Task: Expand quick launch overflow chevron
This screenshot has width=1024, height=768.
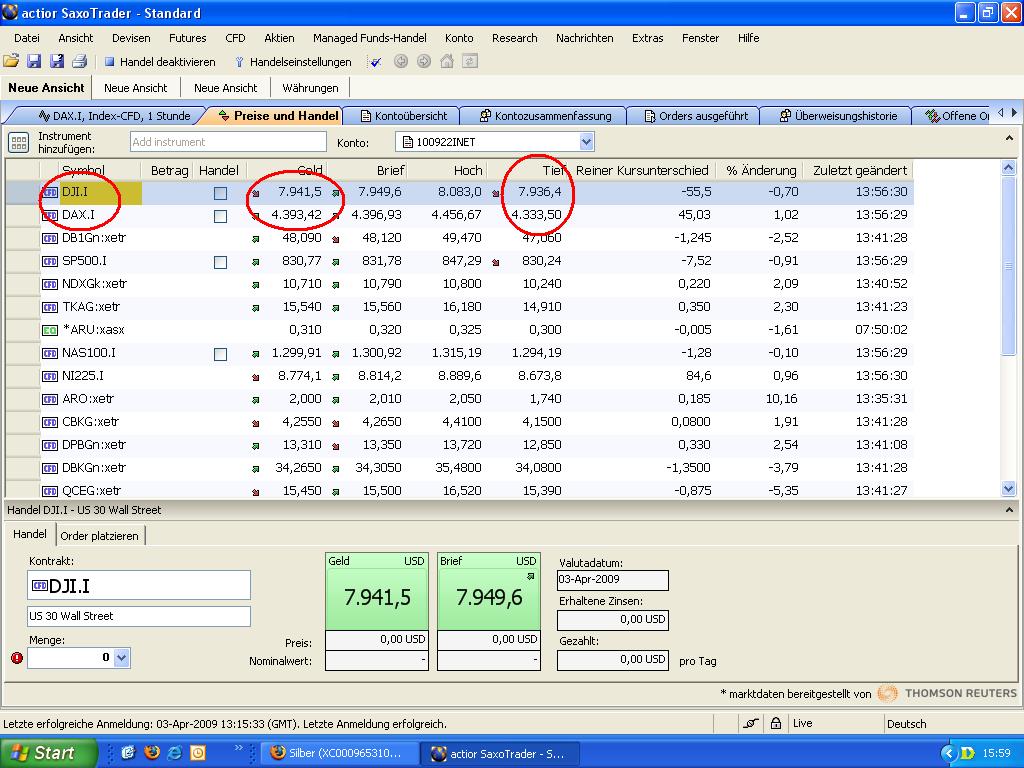Action: (238, 747)
